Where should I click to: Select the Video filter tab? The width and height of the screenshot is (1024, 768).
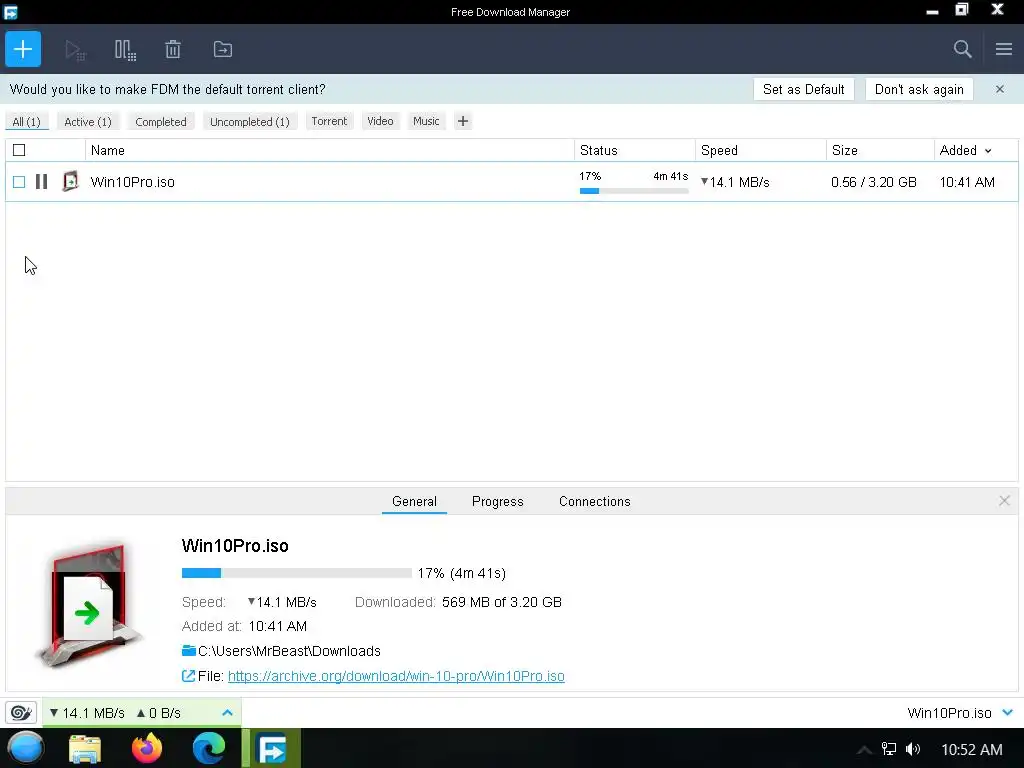[380, 121]
